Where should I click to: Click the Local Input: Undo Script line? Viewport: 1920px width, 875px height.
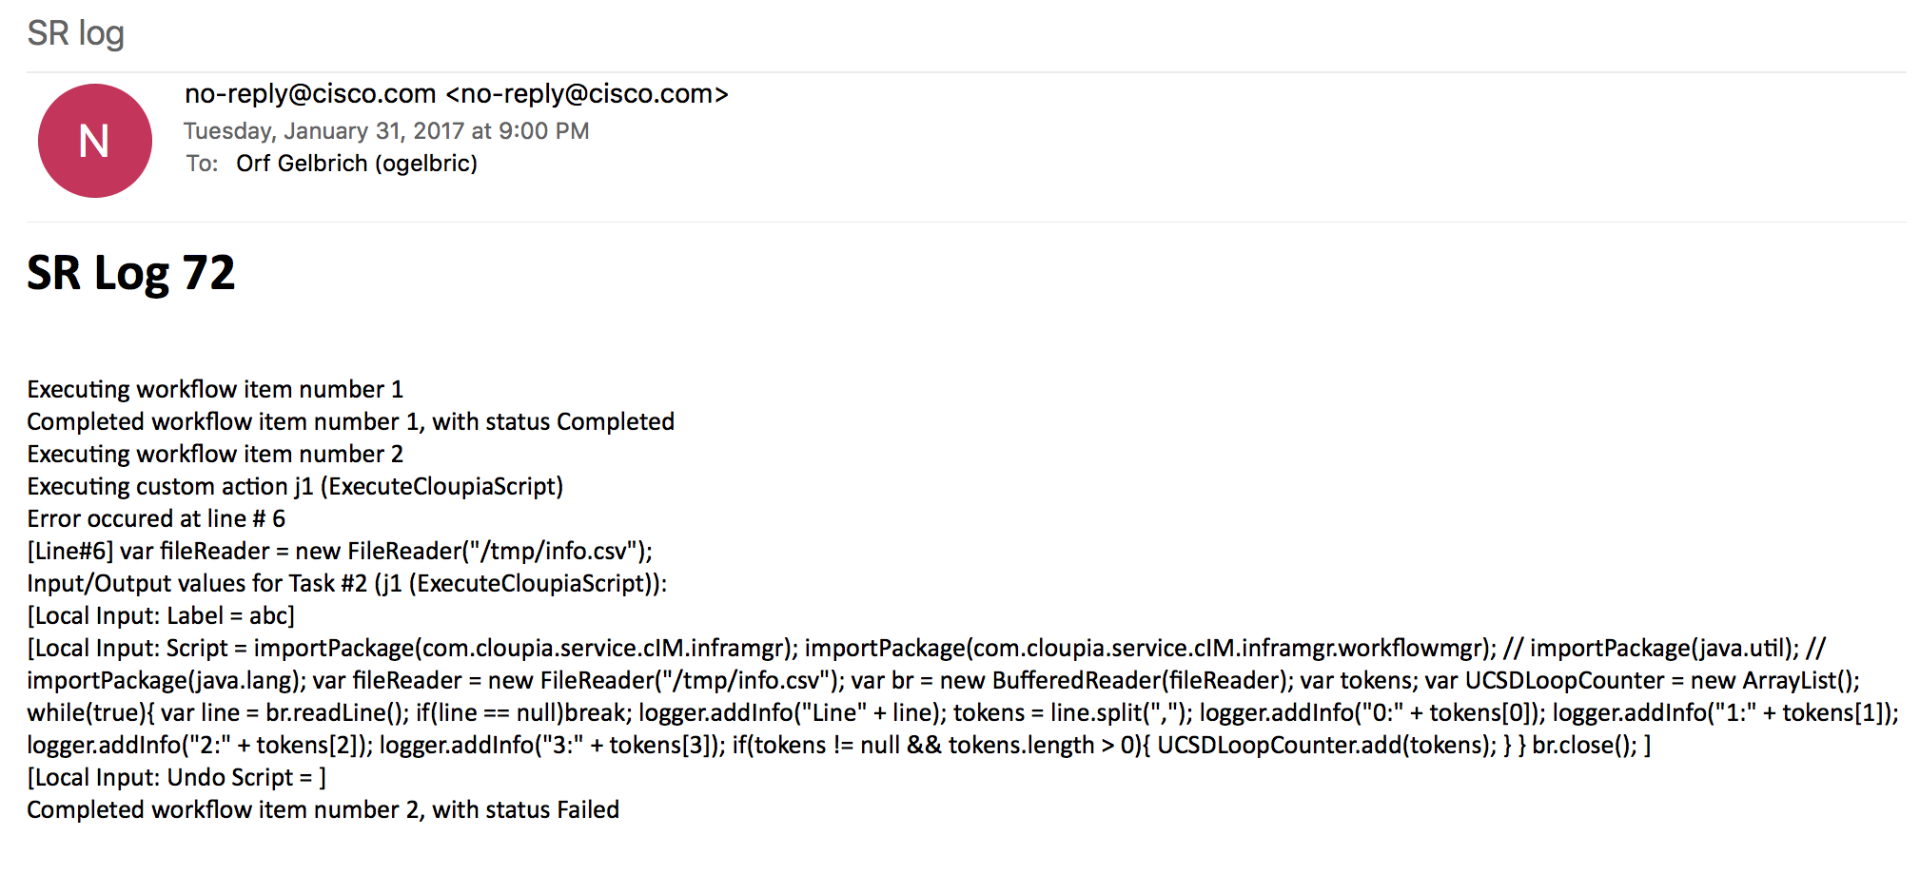(177, 778)
